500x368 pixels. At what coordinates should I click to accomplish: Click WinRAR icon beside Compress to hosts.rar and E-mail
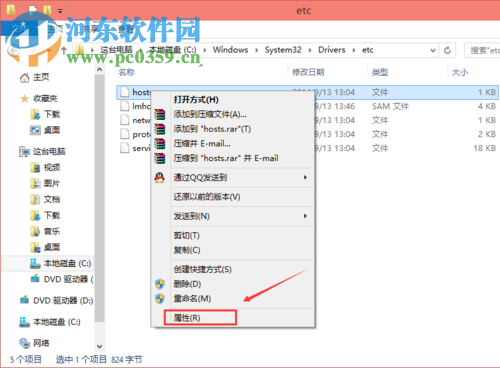pos(160,158)
